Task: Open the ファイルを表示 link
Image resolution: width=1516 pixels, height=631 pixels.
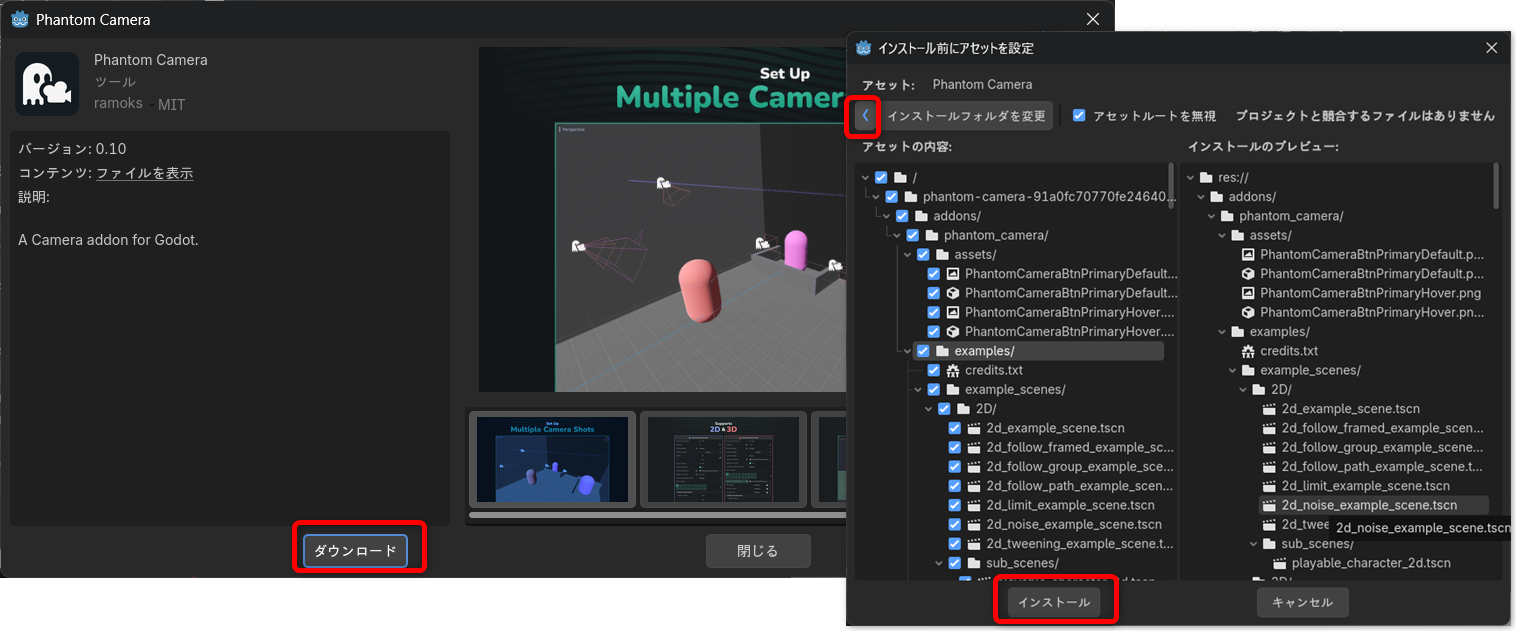Action: point(145,173)
